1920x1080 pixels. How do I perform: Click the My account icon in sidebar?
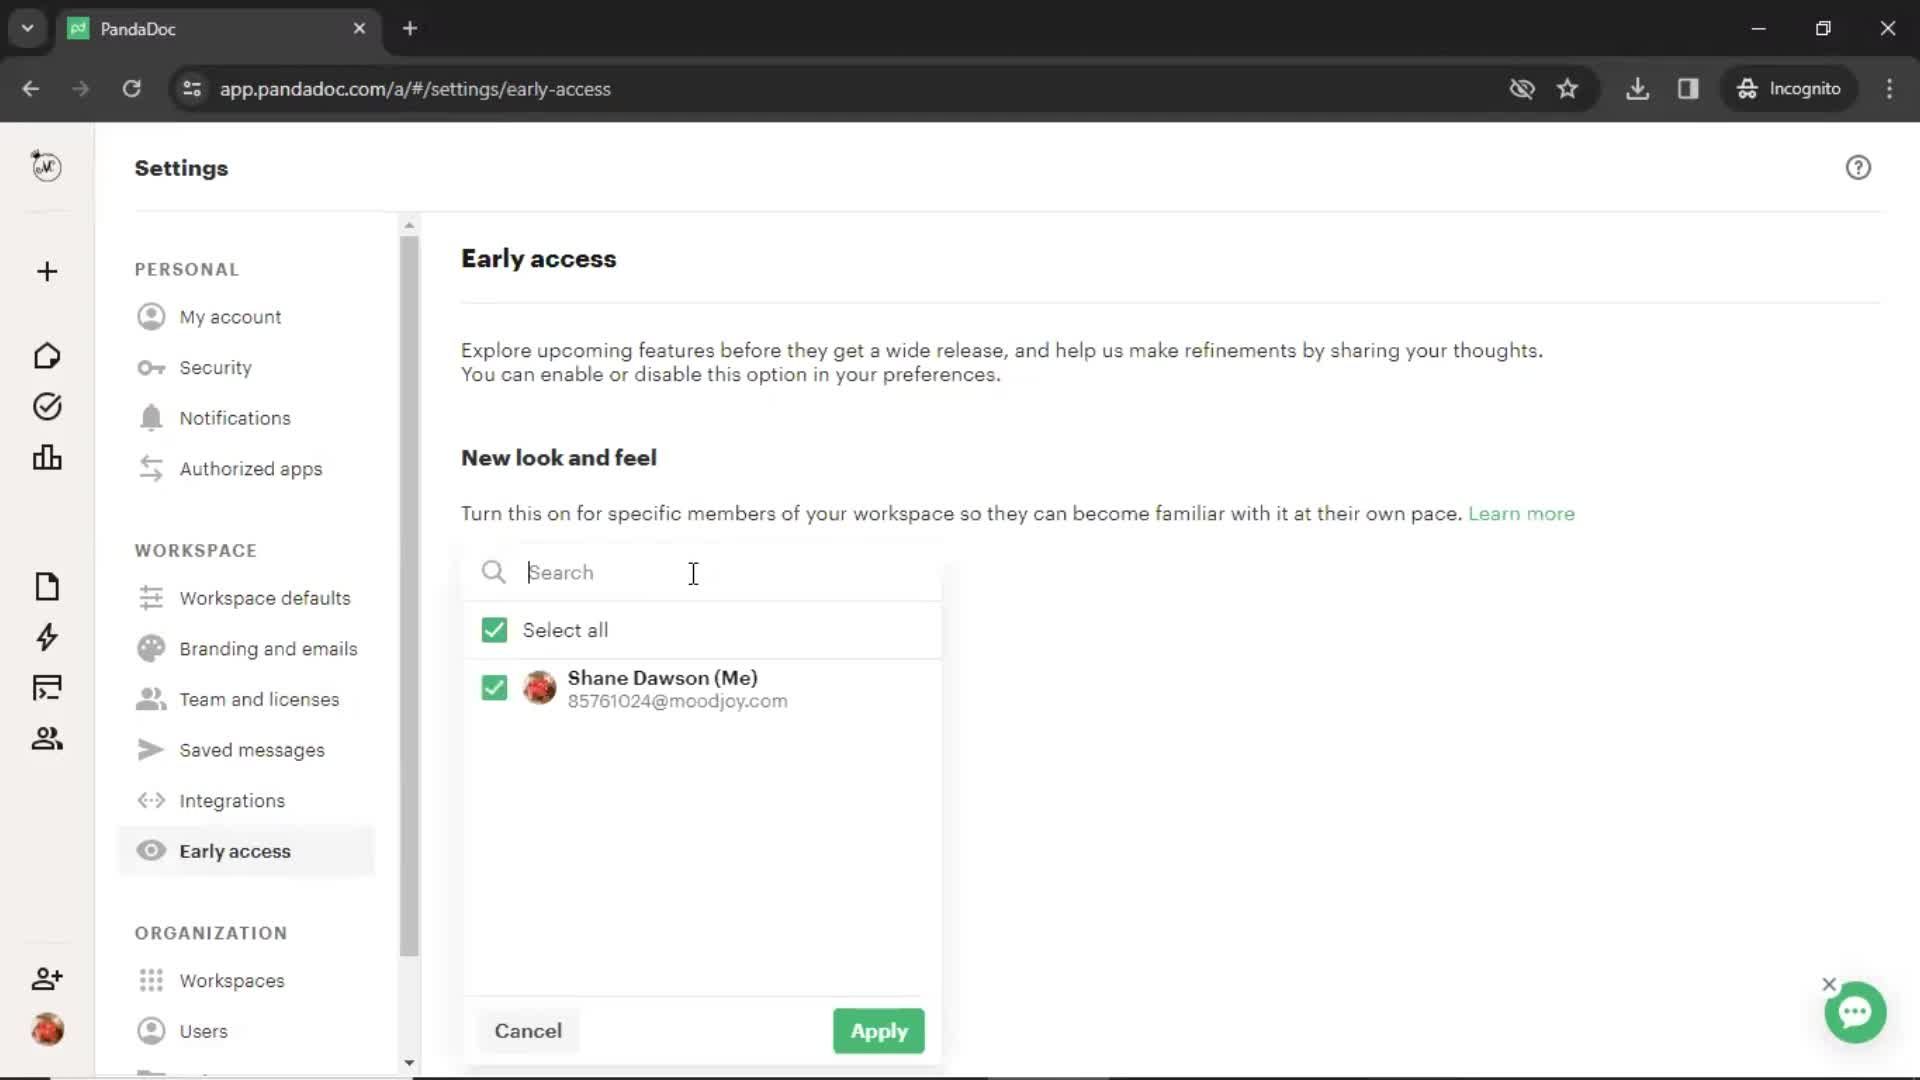[149, 316]
